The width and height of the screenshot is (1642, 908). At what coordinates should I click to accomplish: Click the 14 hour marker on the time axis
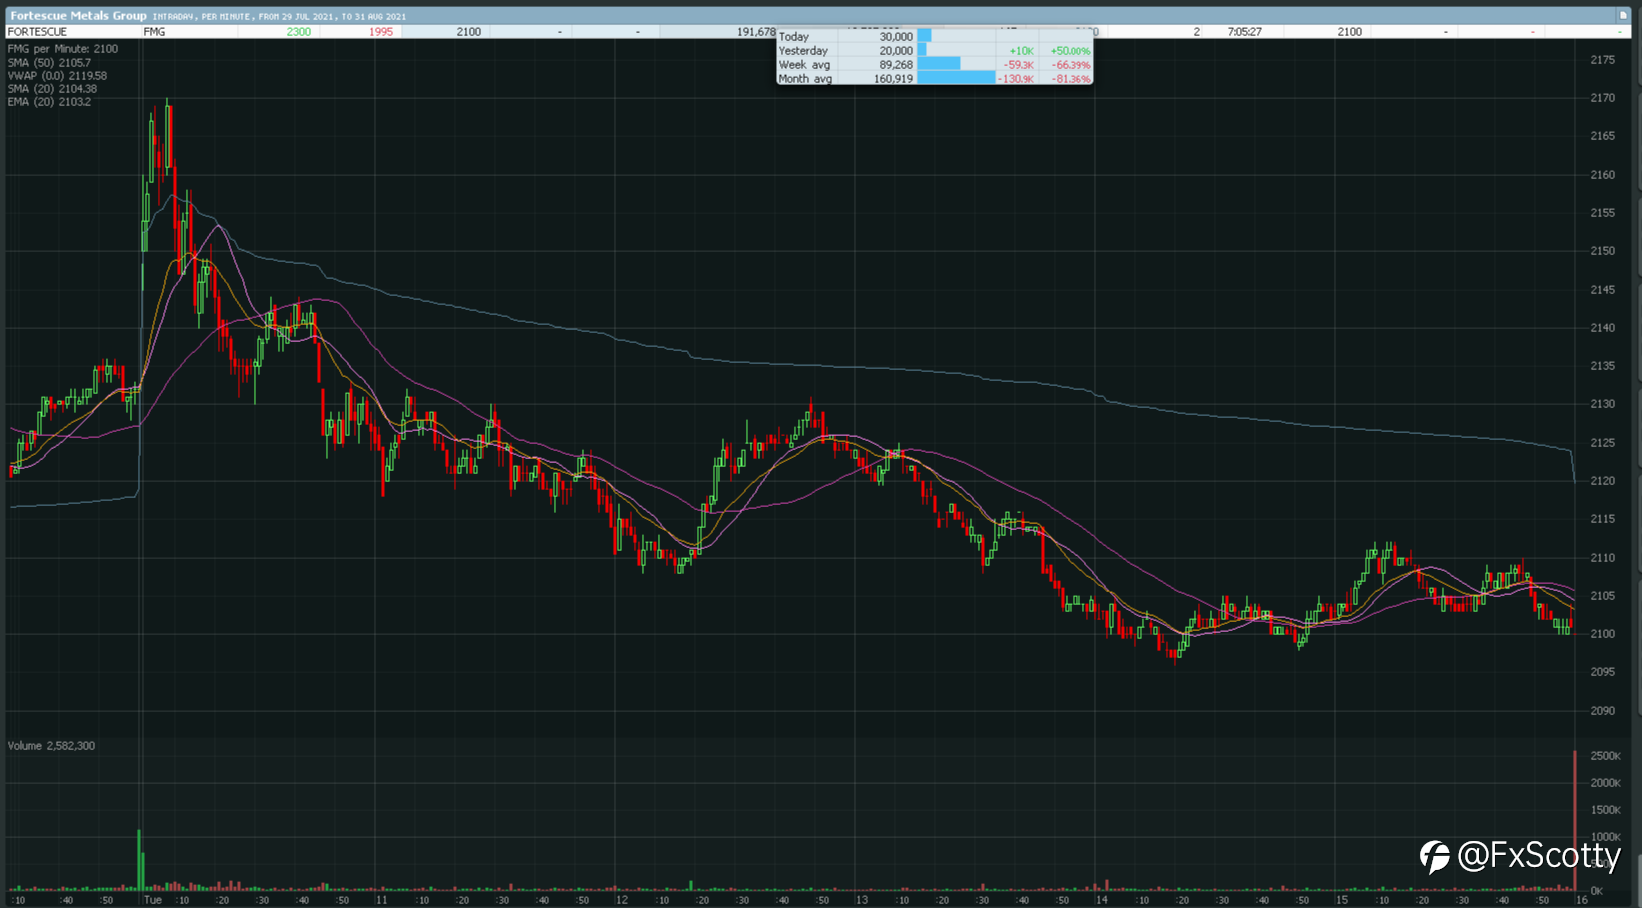click(1101, 900)
